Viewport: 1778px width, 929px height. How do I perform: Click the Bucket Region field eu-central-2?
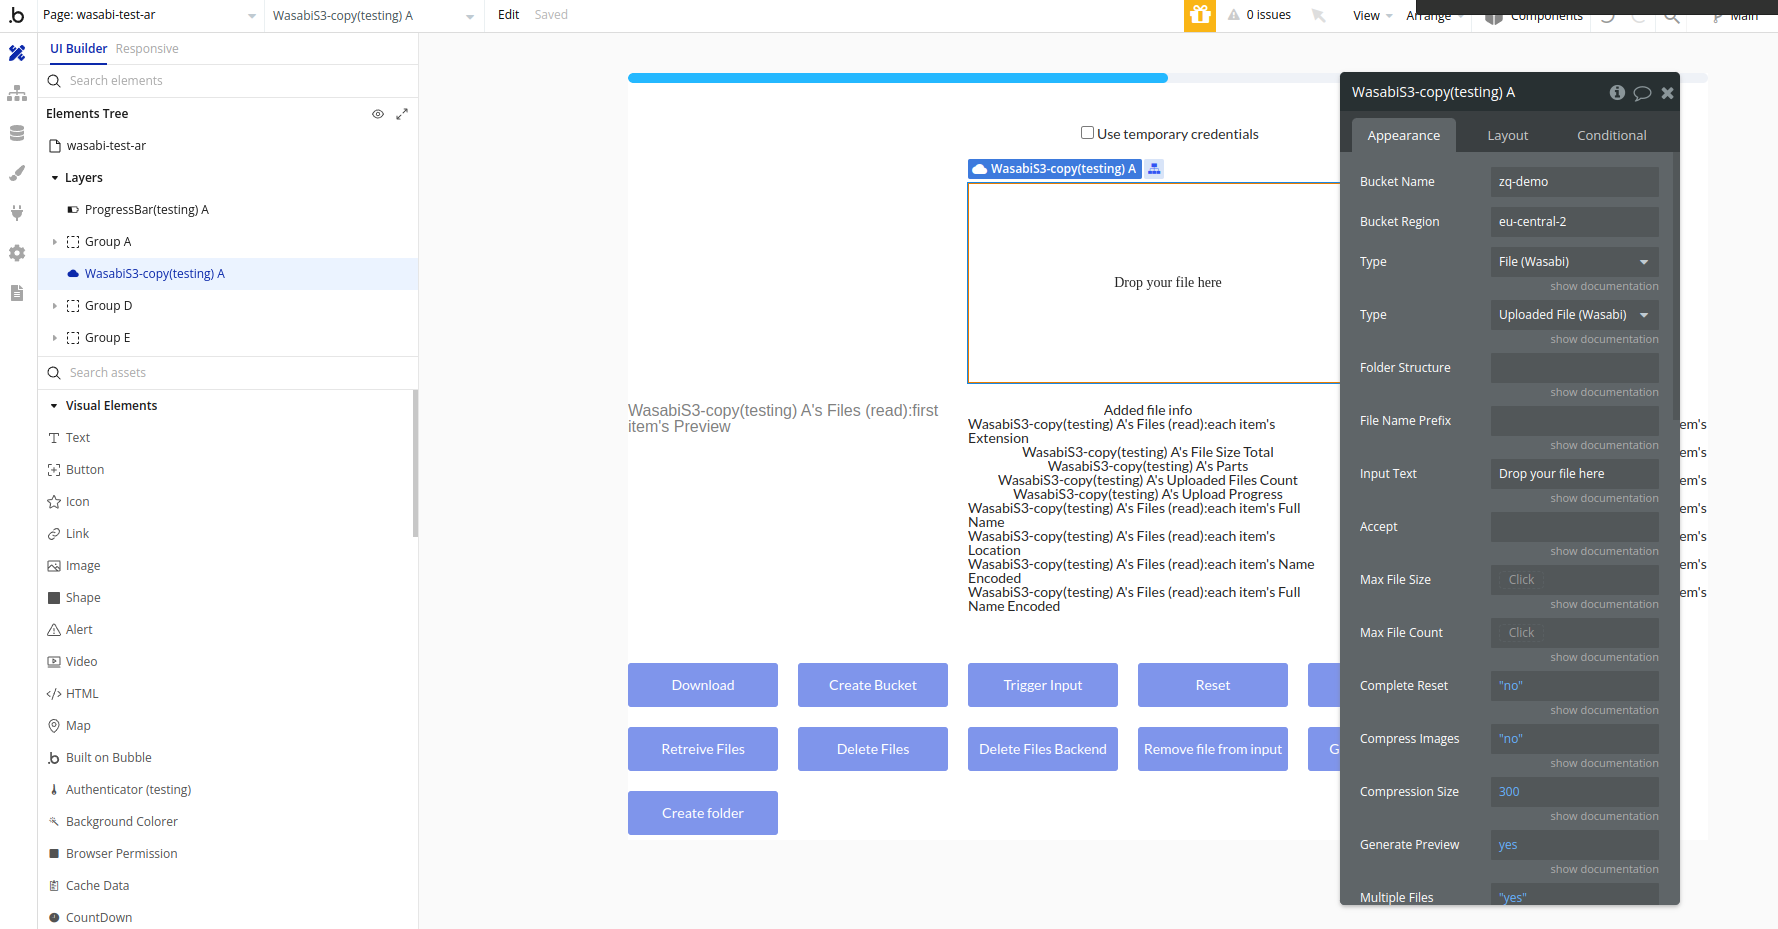[x=1574, y=222]
